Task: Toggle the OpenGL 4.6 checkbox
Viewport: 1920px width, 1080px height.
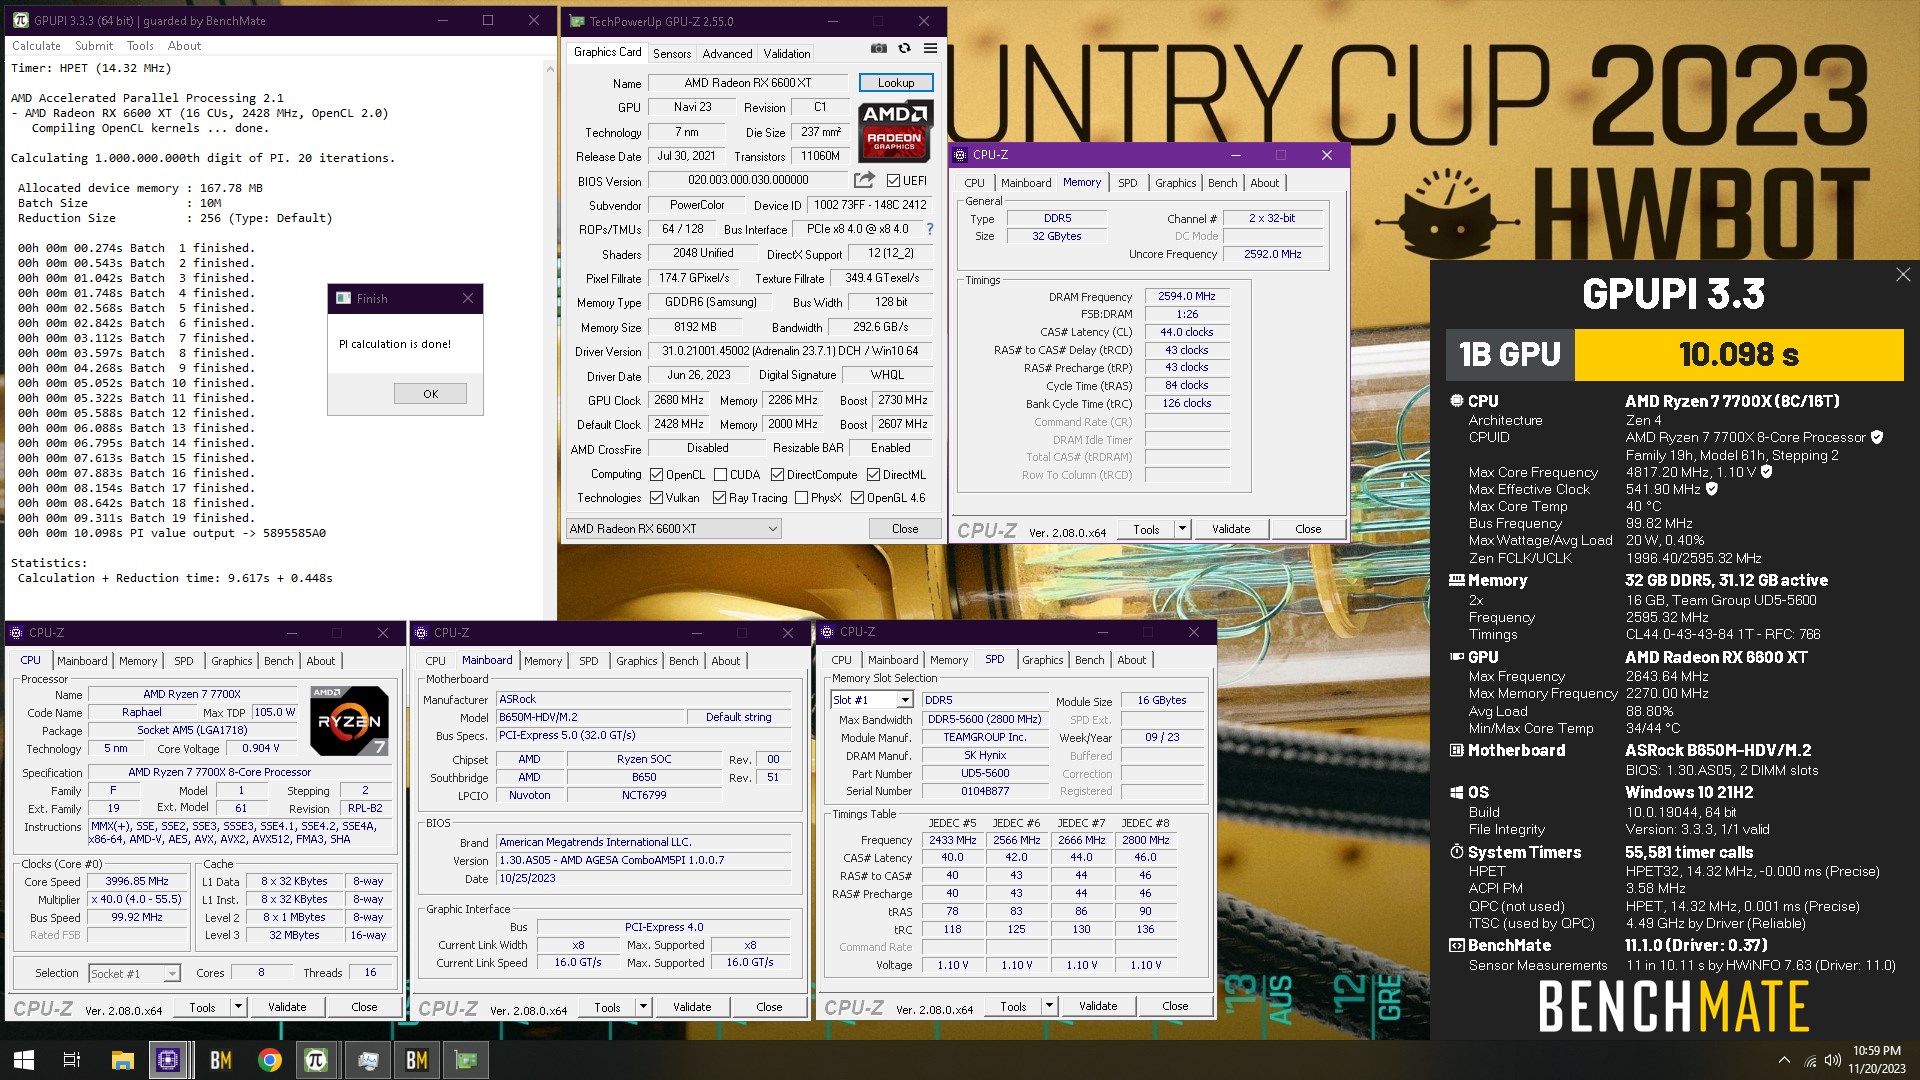Action: (857, 498)
